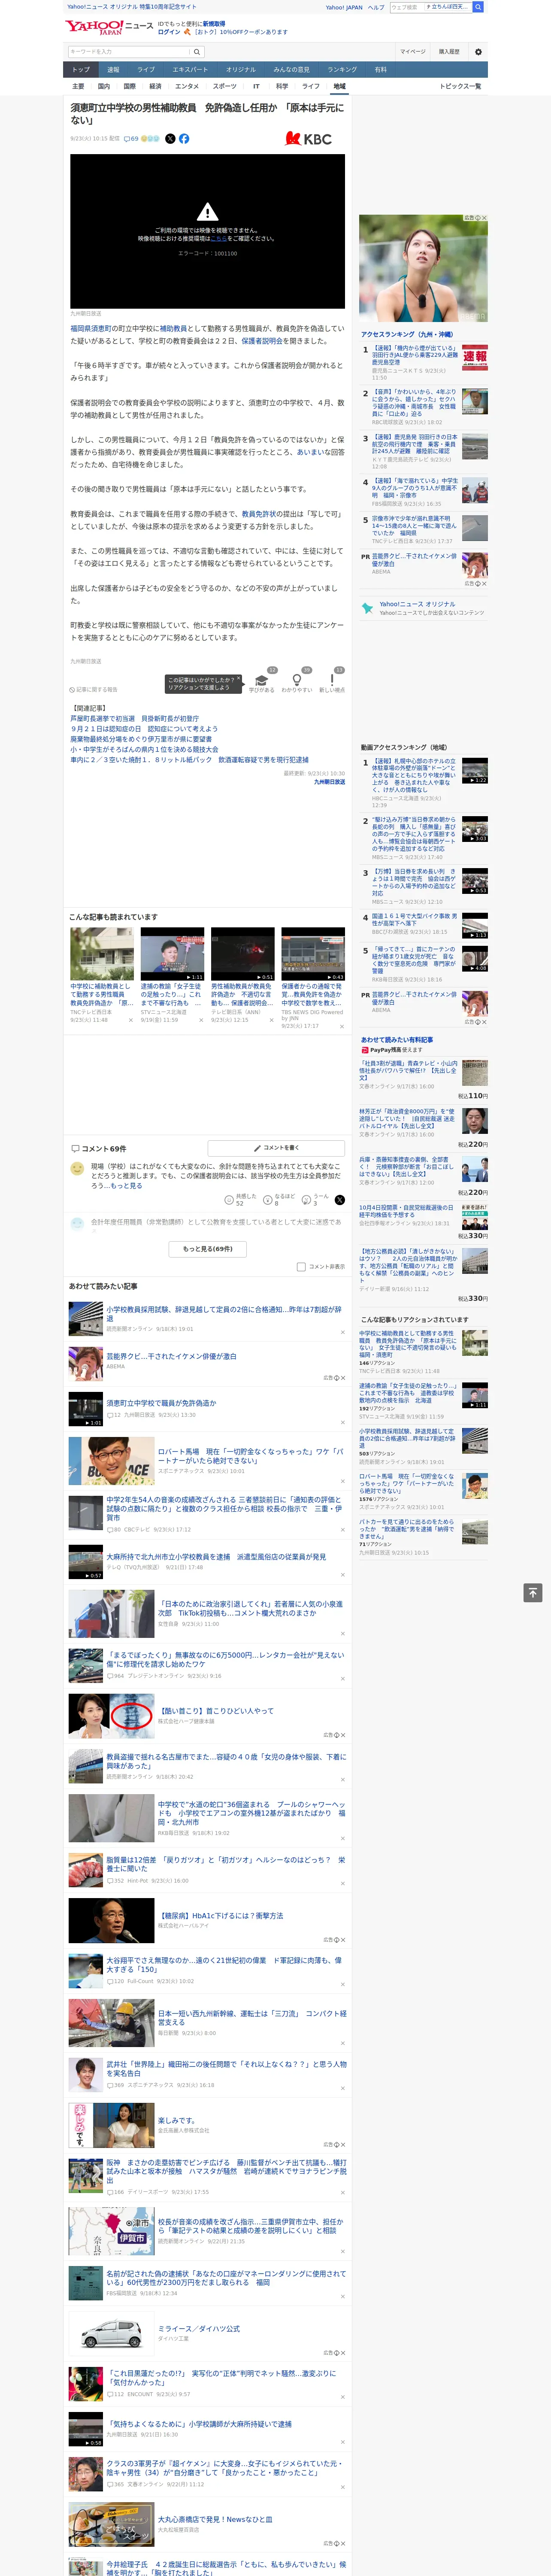Click inside the keyword search field

coord(129,51)
